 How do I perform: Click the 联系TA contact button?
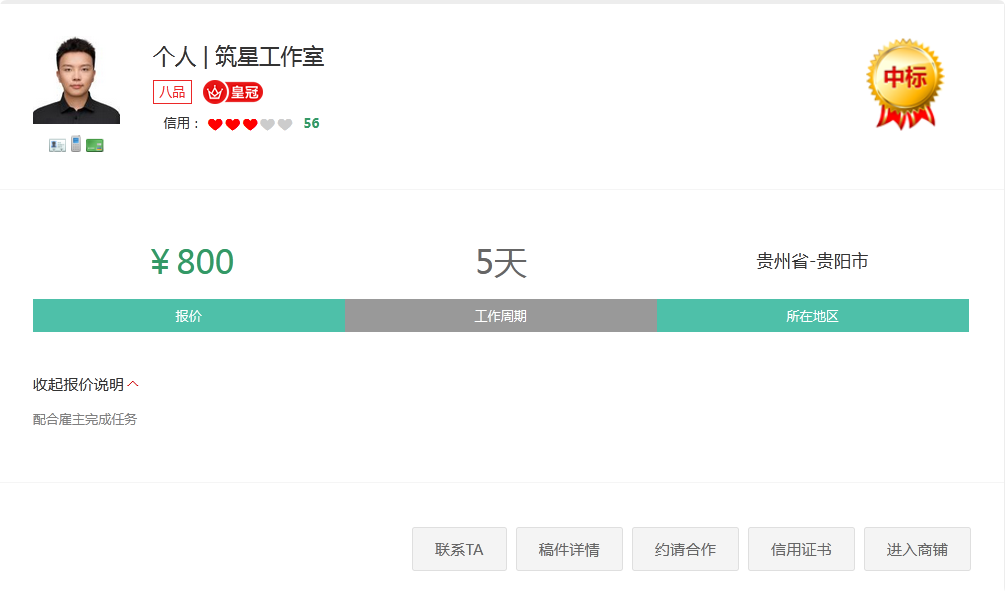[x=459, y=548]
